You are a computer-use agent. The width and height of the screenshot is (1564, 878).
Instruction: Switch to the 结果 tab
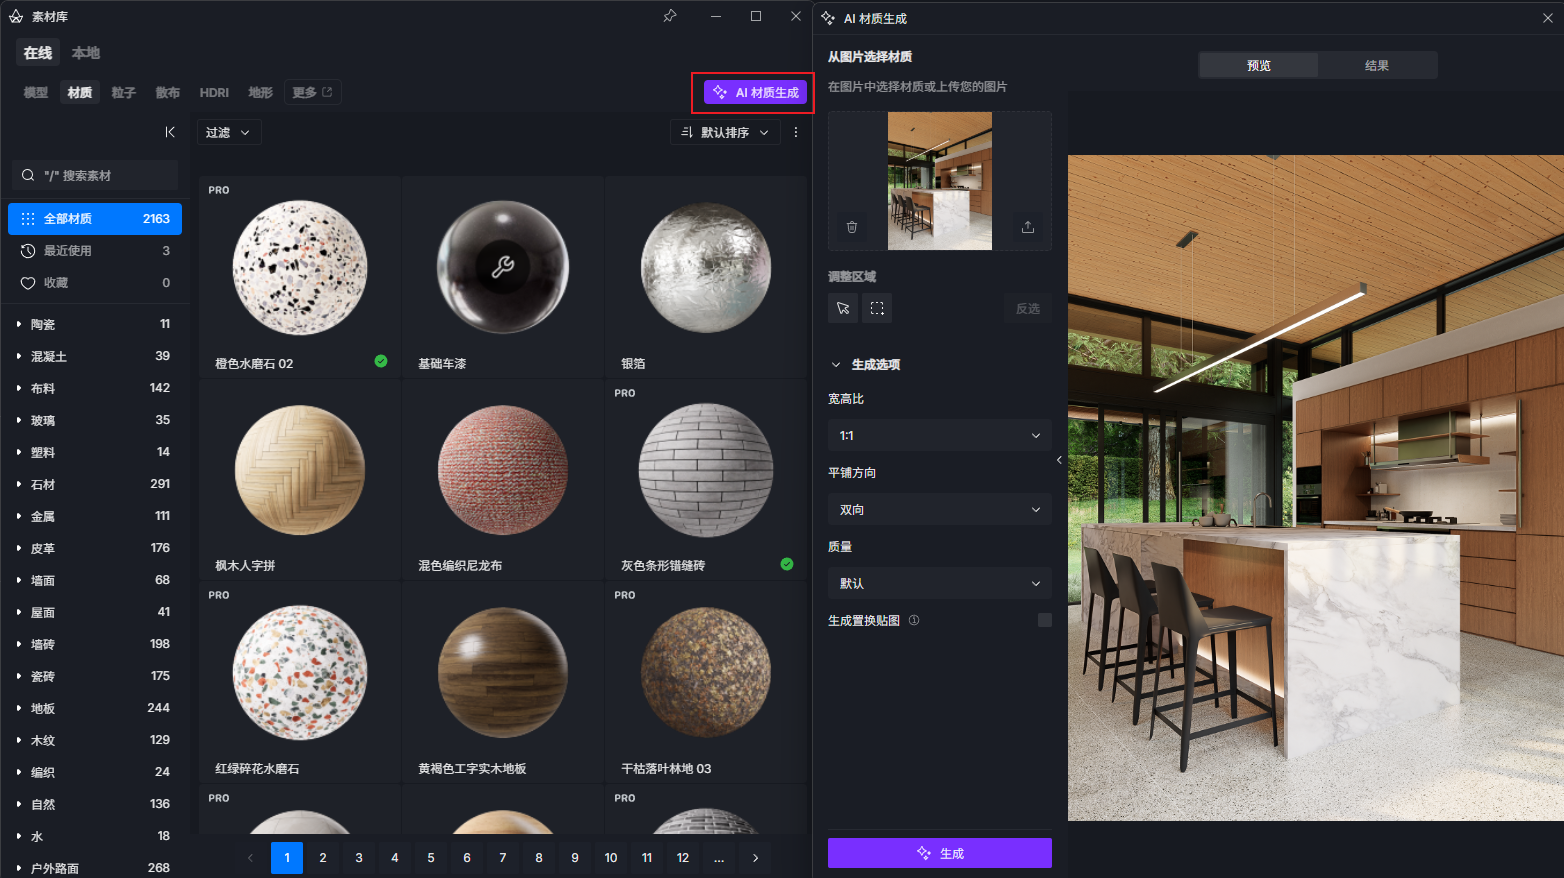click(x=1377, y=65)
